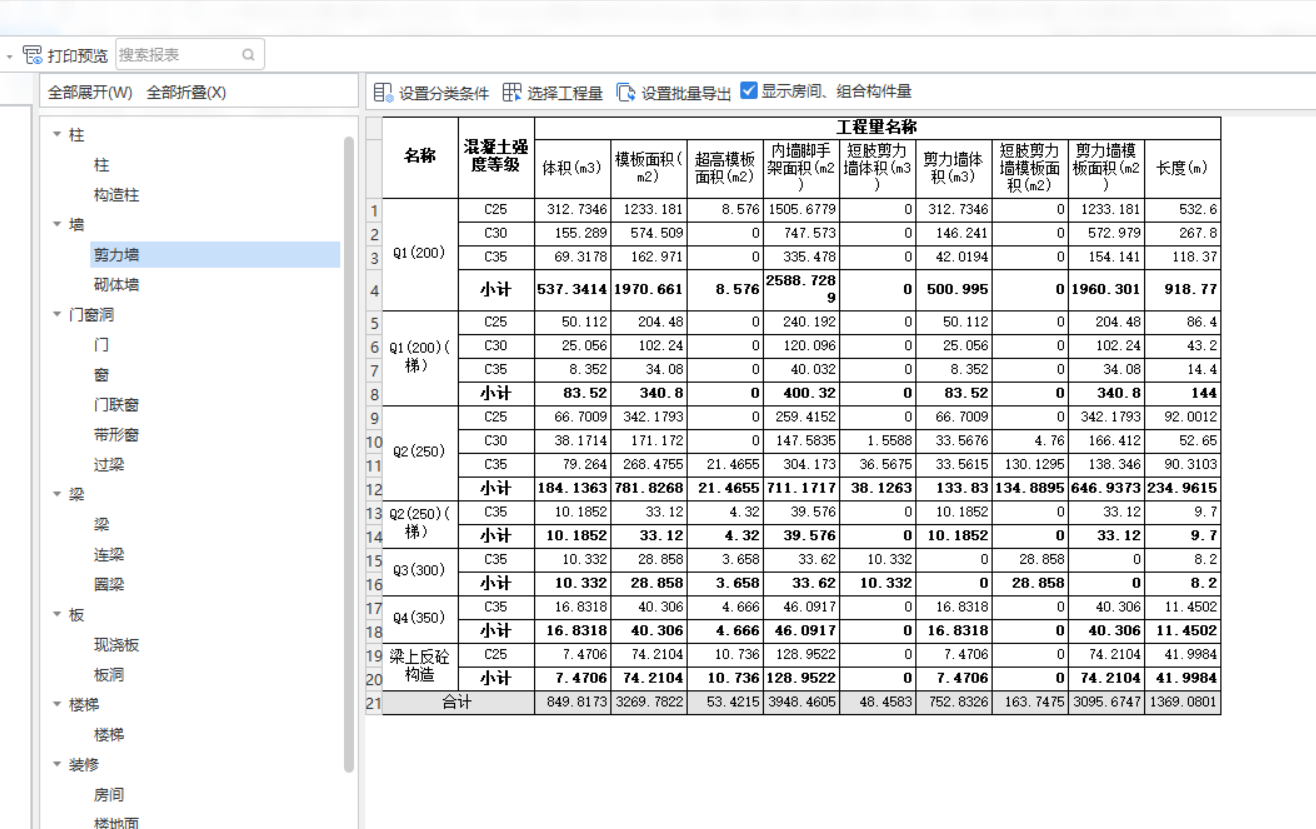Click the set classification conditions icon
The width and height of the screenshot is (1316, 829).
383,92
